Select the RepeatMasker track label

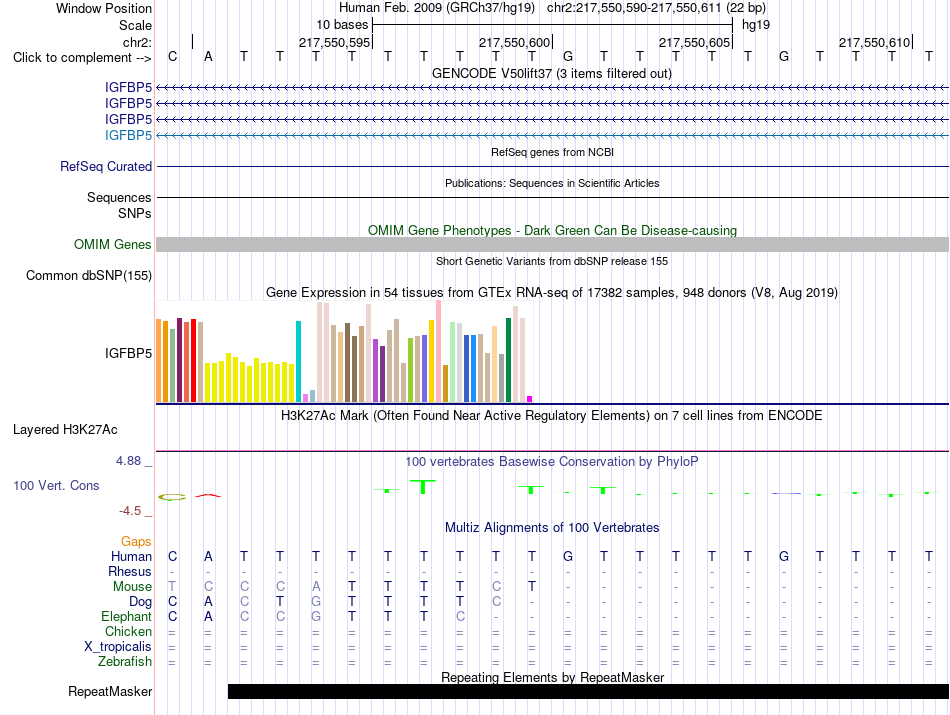[x=110, y=691]
